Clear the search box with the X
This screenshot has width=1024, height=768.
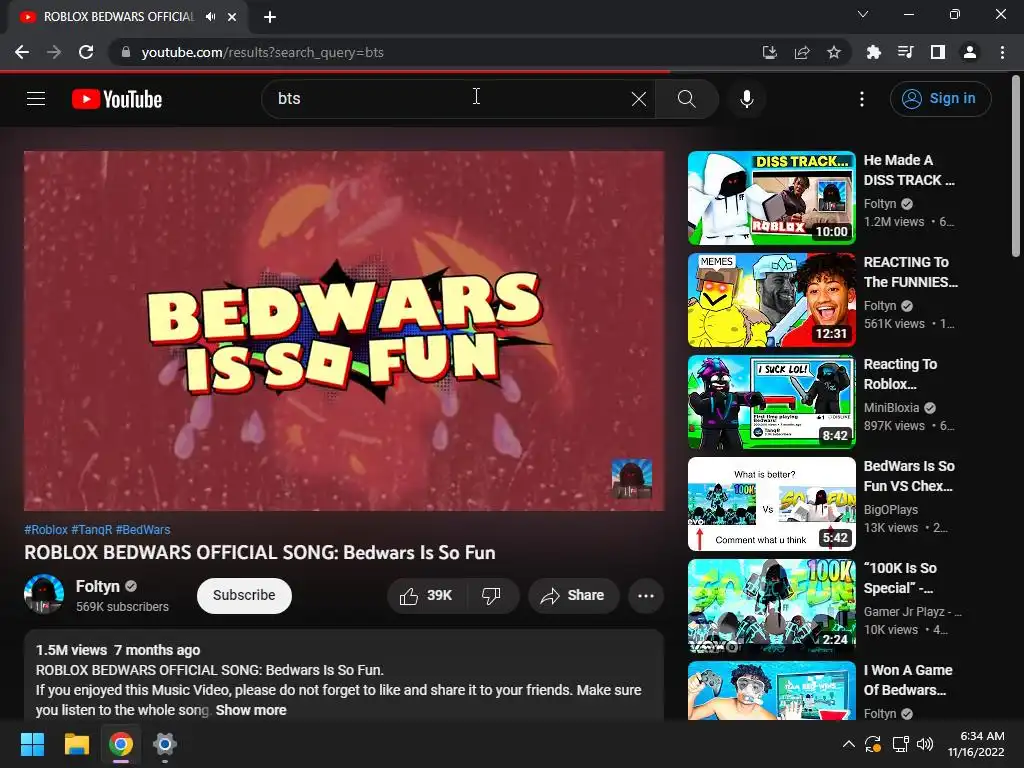tap(639, 99)
